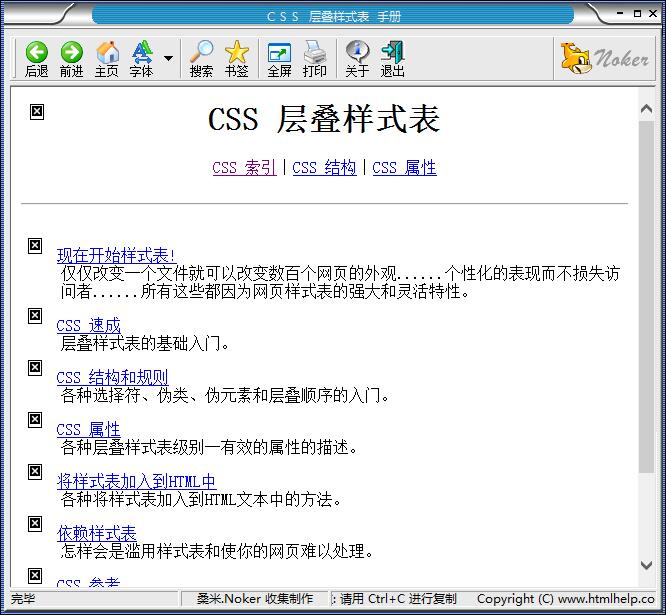Switch to 全屏 fullscreen mode

pyautogui.click(x=279, y=59)
